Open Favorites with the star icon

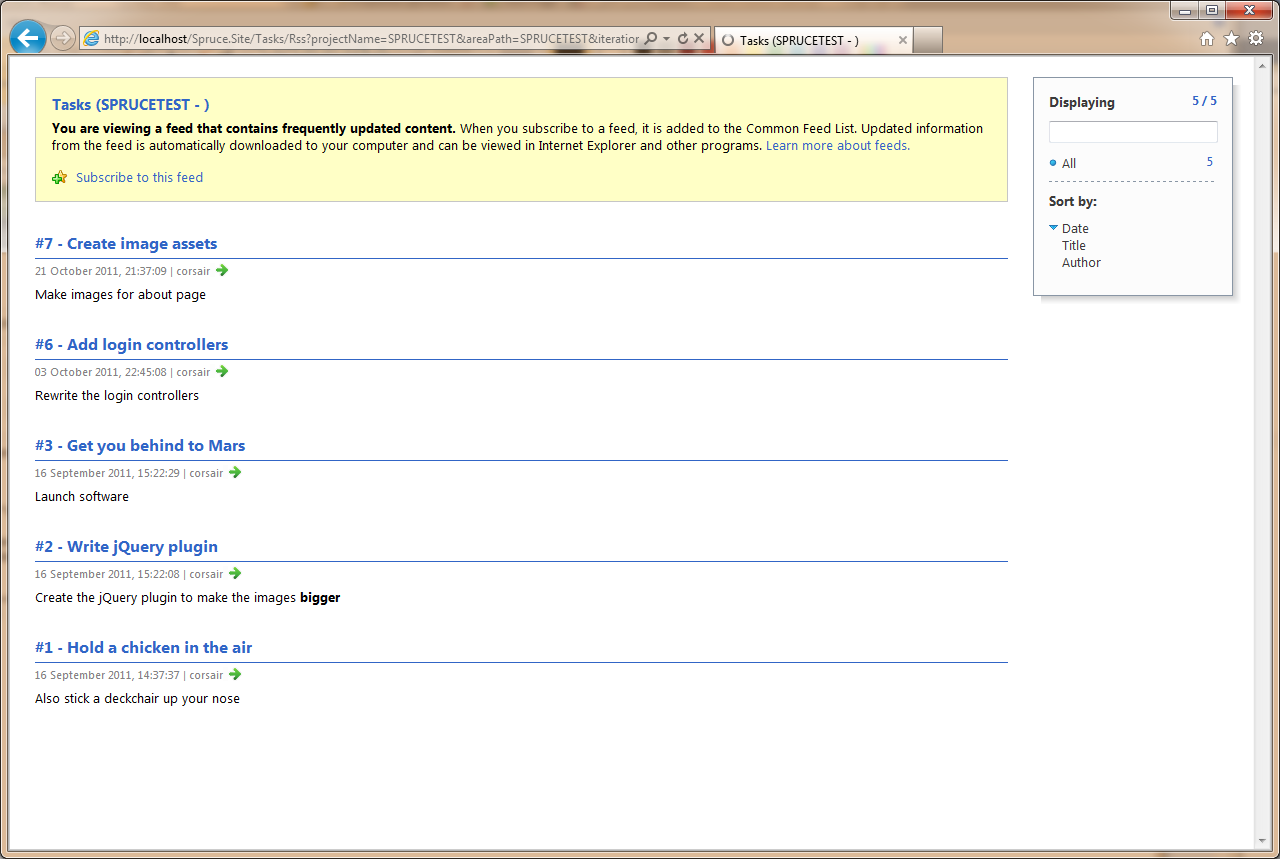[x=1231, y=39]
